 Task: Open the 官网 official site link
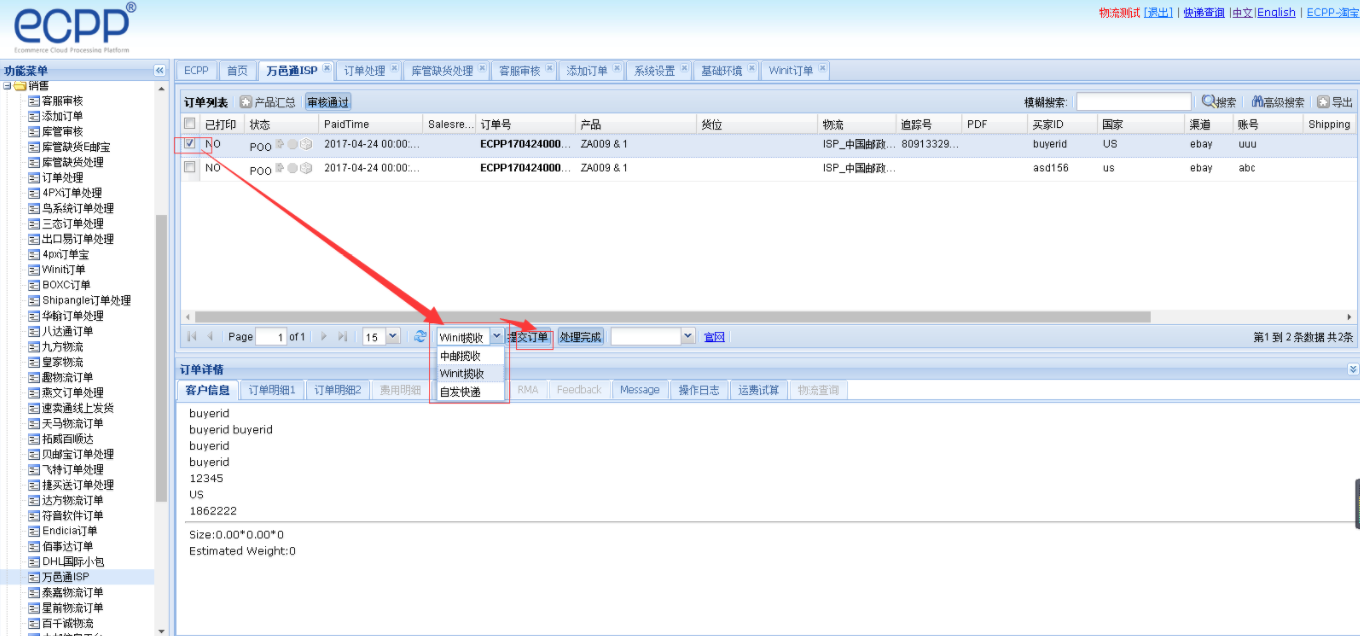pos(714,337)
